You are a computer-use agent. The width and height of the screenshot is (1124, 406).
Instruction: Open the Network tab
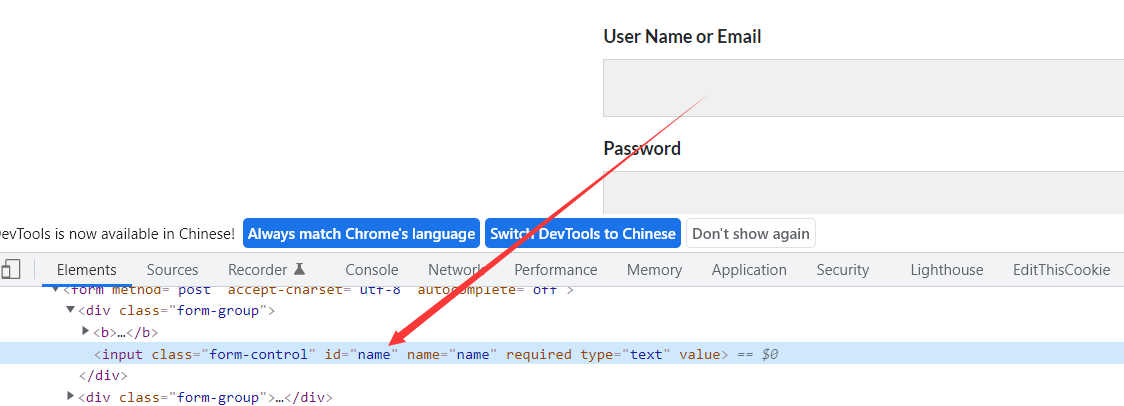(456, 270)
